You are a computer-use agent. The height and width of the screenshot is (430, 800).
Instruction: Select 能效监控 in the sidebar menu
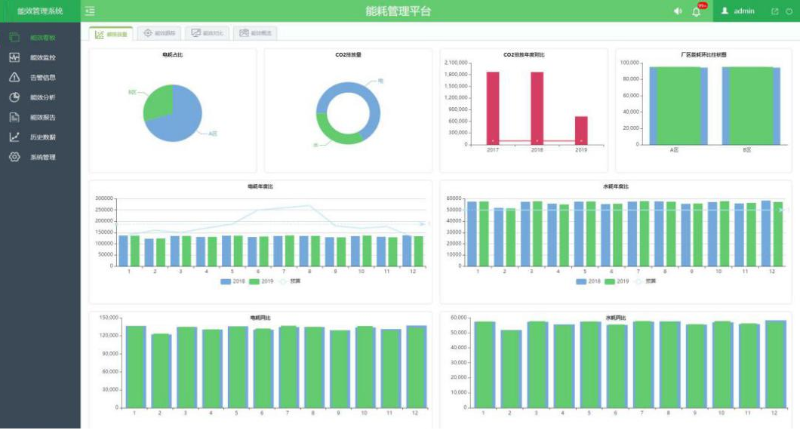(x=42, y=57)
